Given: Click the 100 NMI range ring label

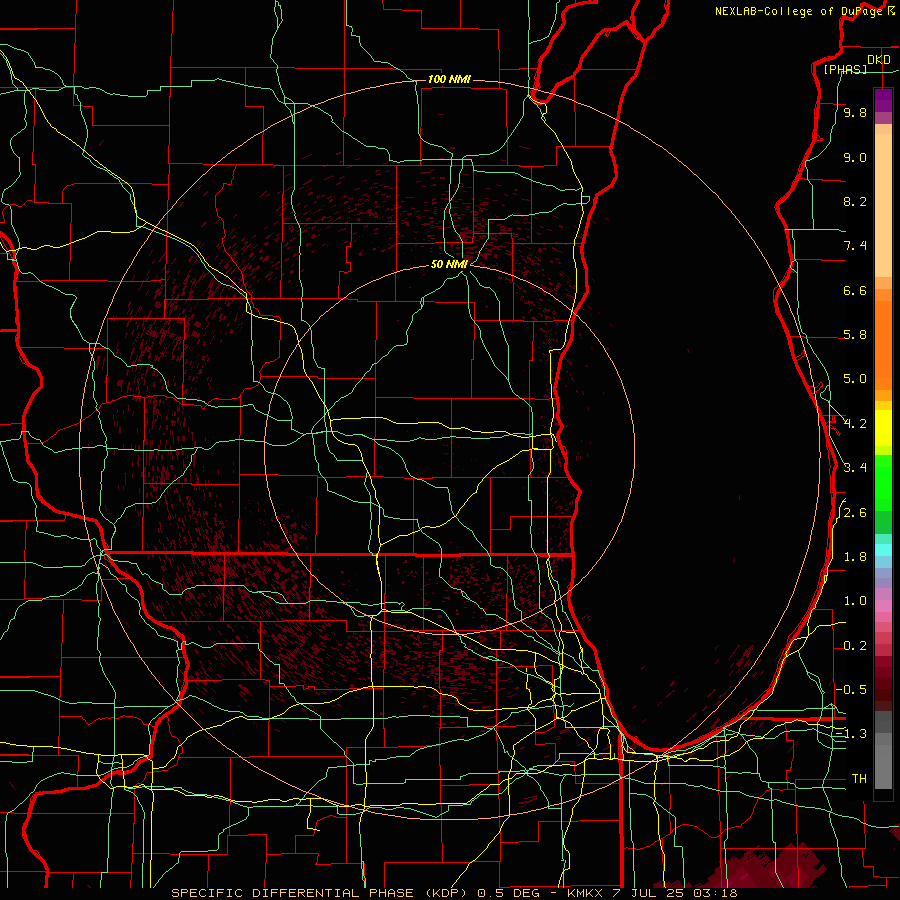Looking at the screenshot, I should point(449,79).
